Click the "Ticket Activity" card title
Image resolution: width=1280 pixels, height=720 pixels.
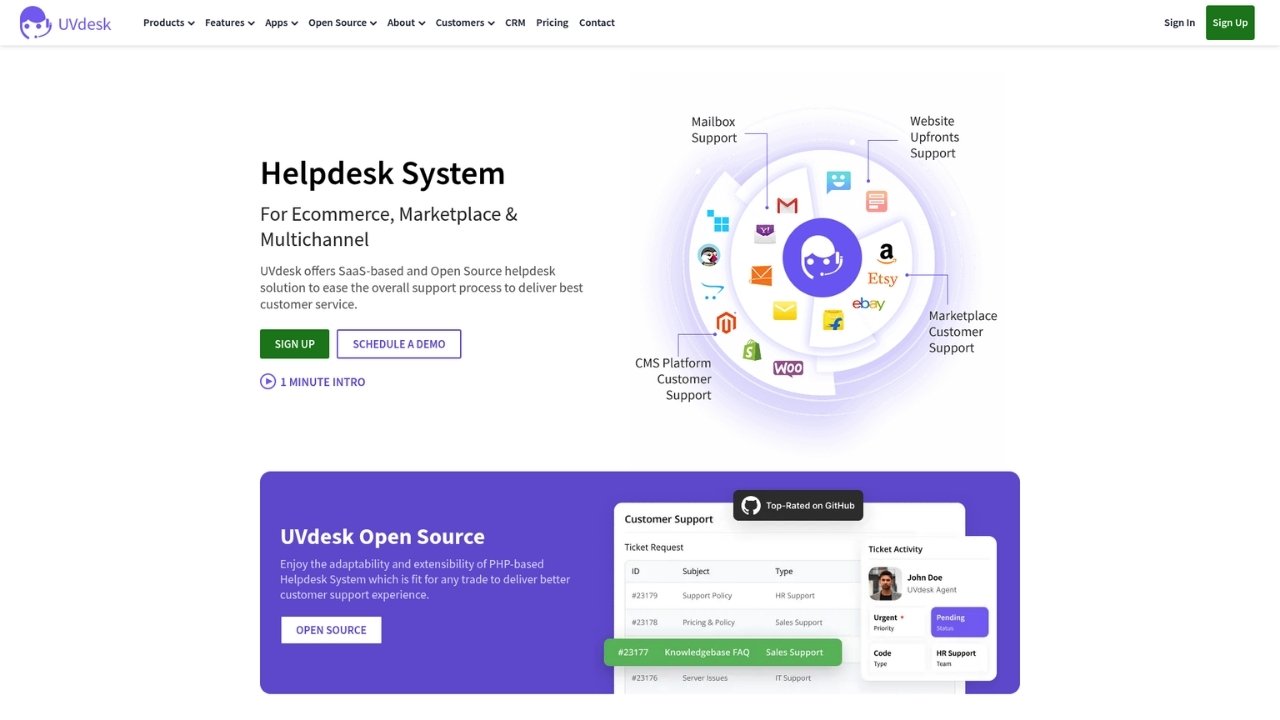(895, 549)
